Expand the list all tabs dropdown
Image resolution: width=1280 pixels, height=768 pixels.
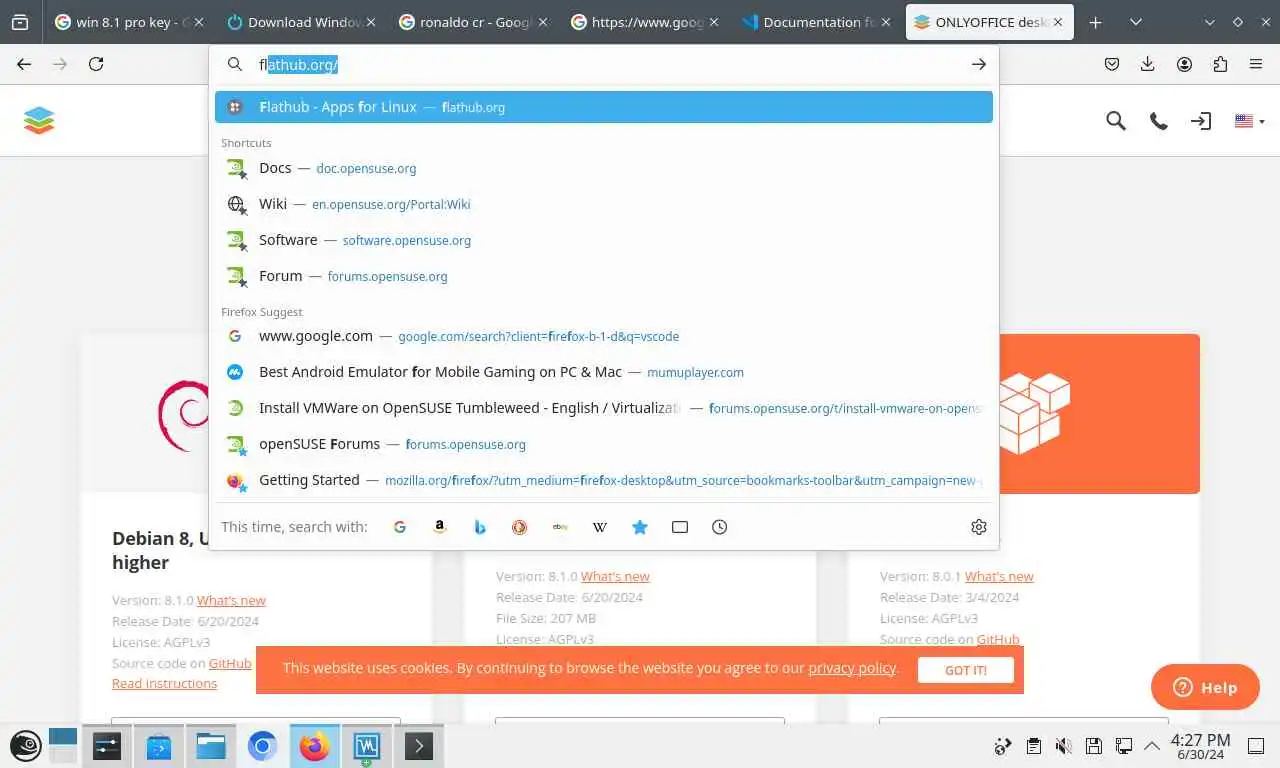[1136, 22]
